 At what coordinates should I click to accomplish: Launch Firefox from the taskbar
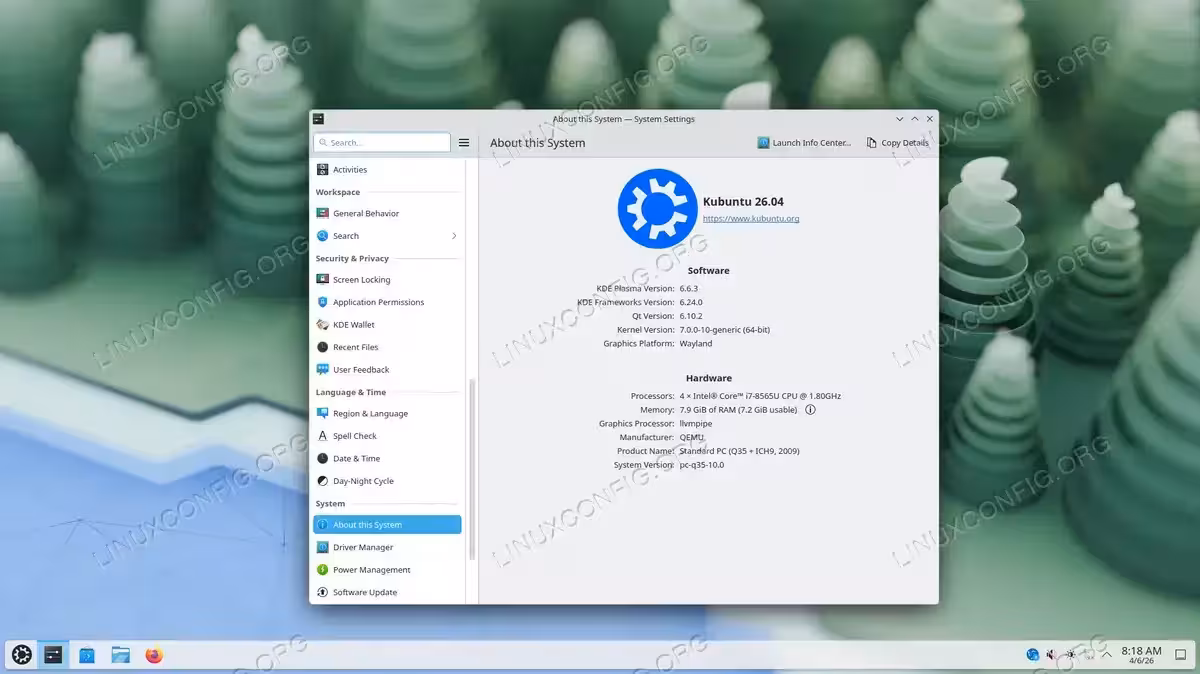(x=154, y=655)
